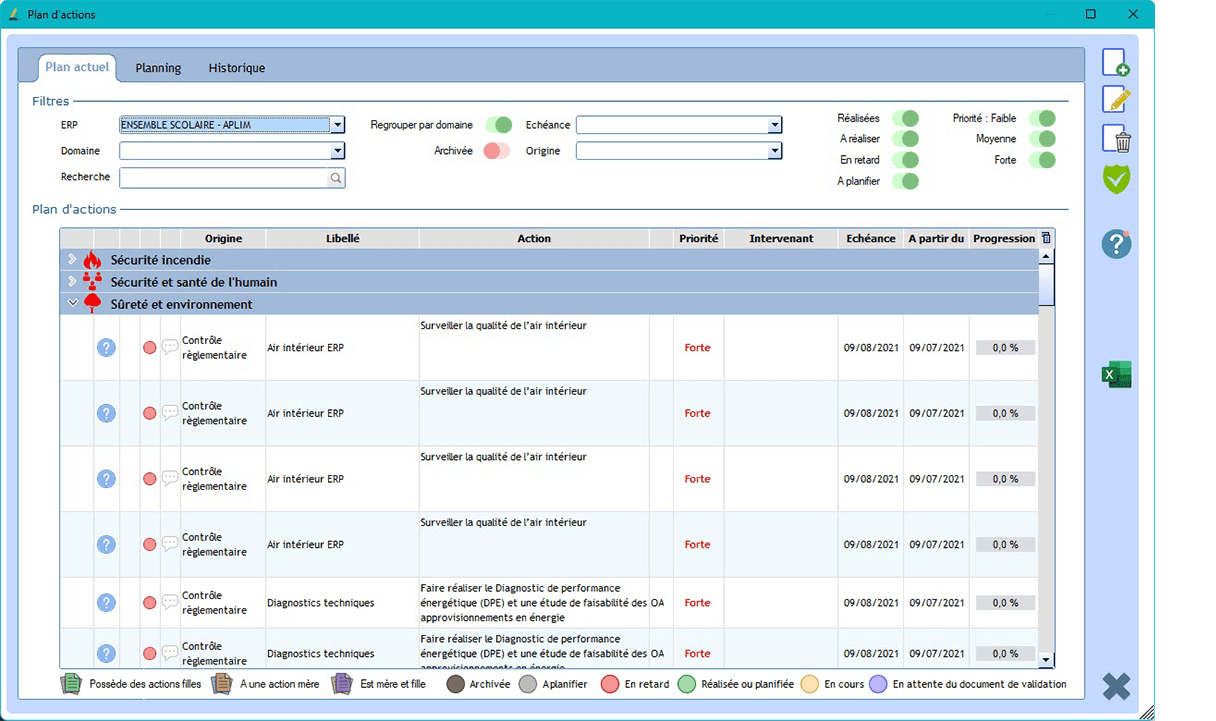Image resolution: width=1216 pixels, height=721 pixels.
Task: Click into the Recherche text field
Action: (x=224, y=178)
